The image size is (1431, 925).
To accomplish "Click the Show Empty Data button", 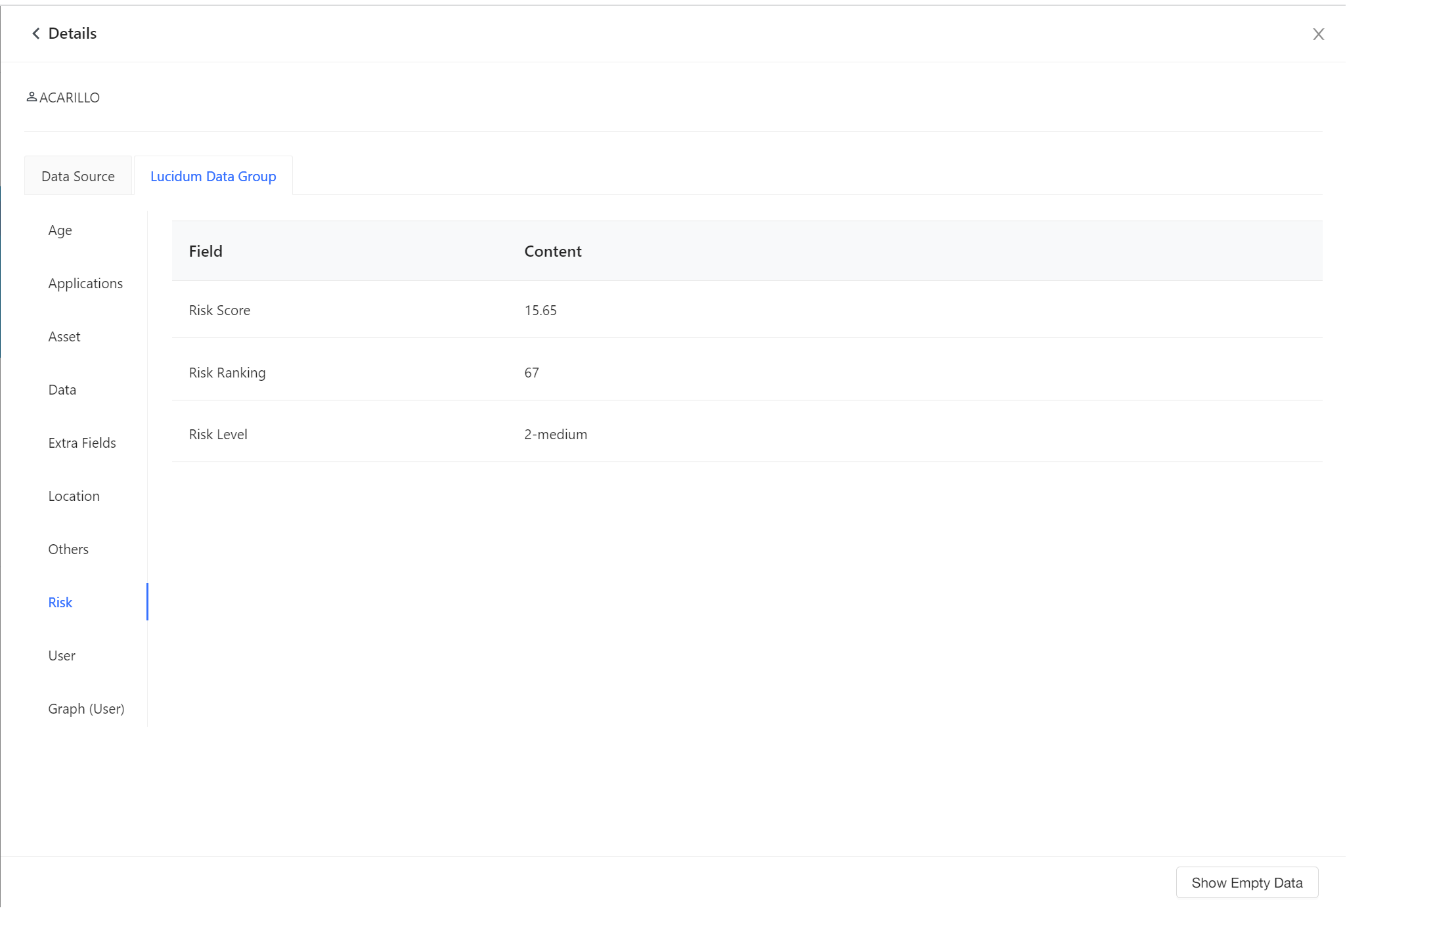I will point(1247,883).
